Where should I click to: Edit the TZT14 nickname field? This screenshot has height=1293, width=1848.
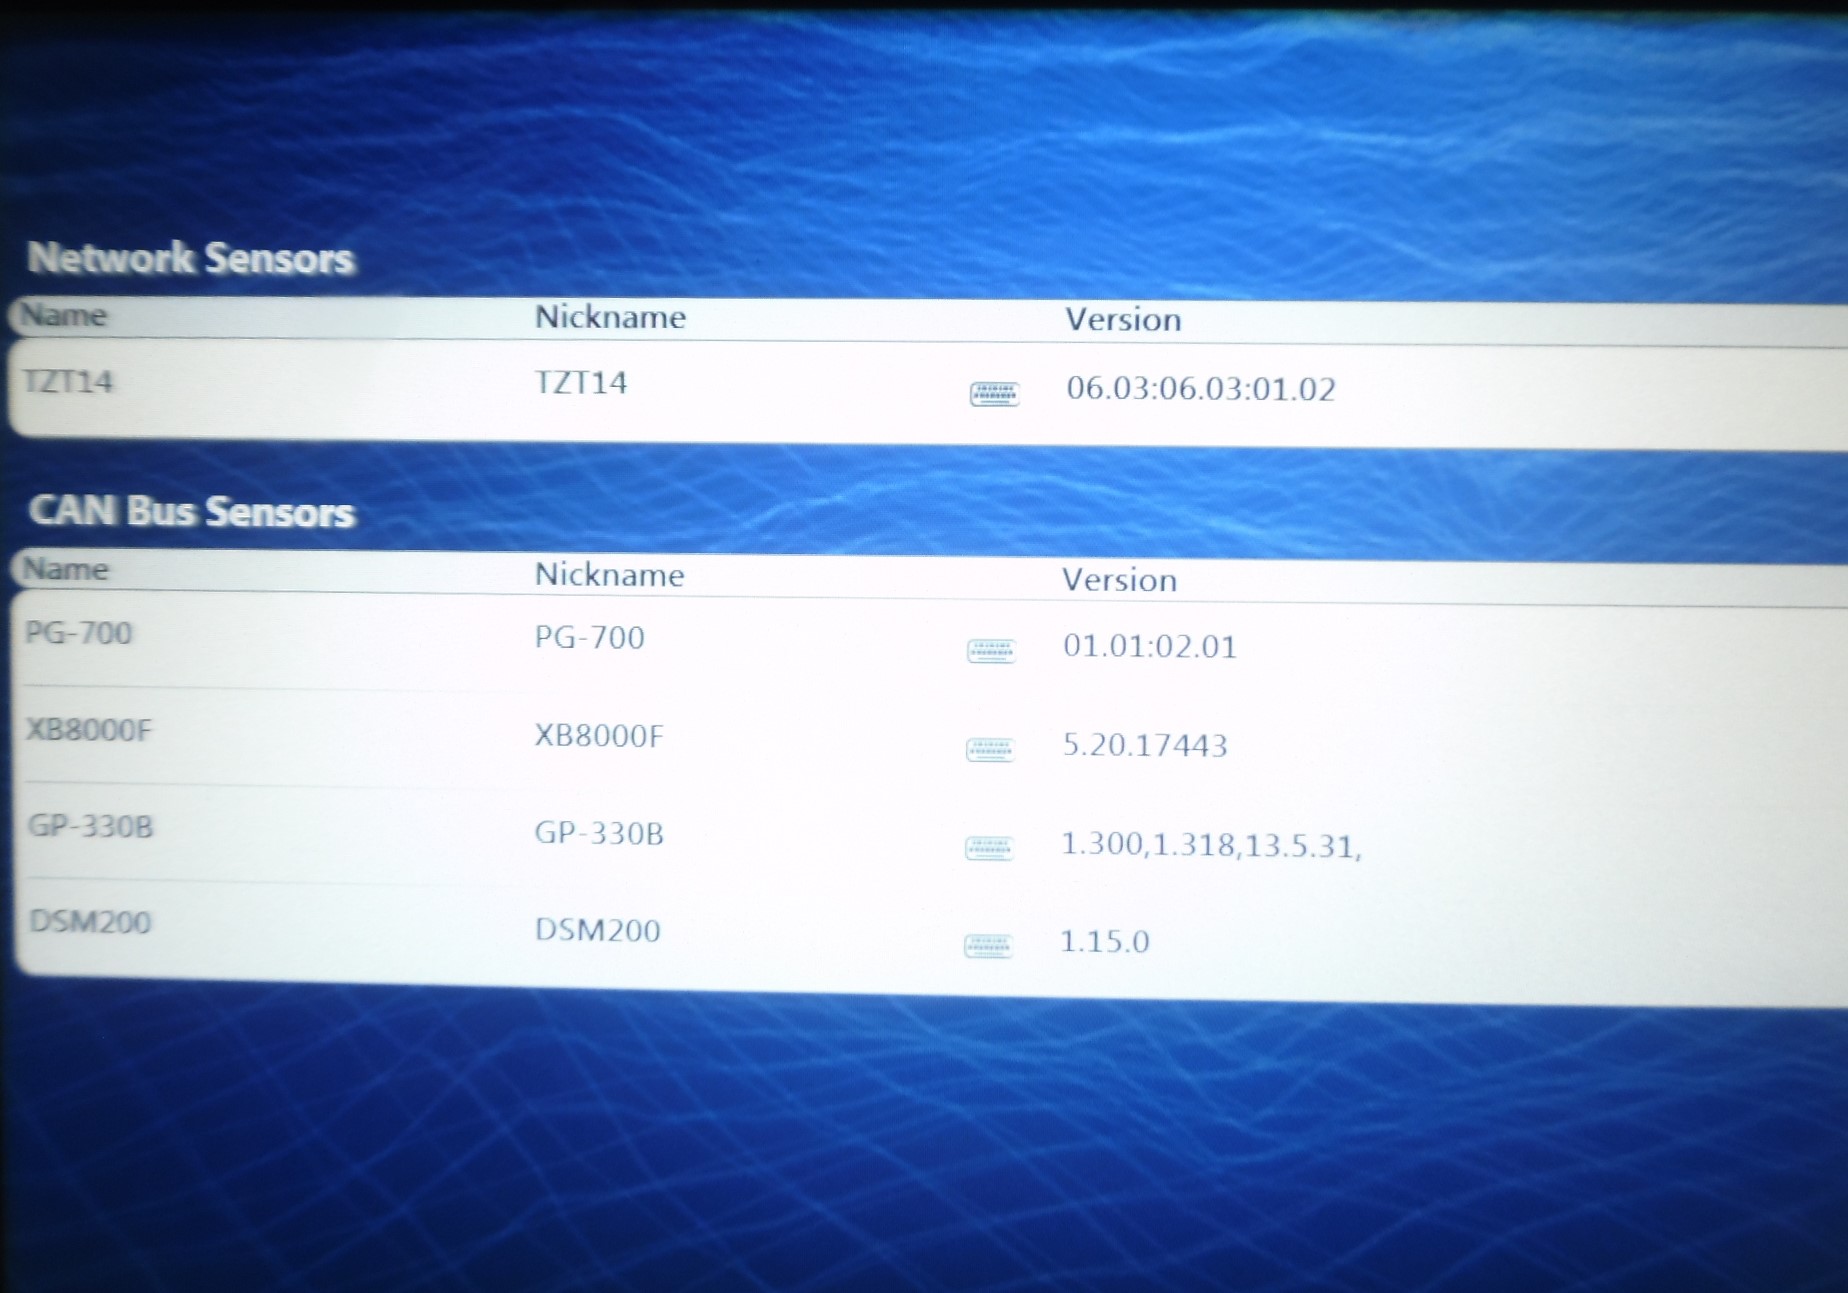click(581, 383)
